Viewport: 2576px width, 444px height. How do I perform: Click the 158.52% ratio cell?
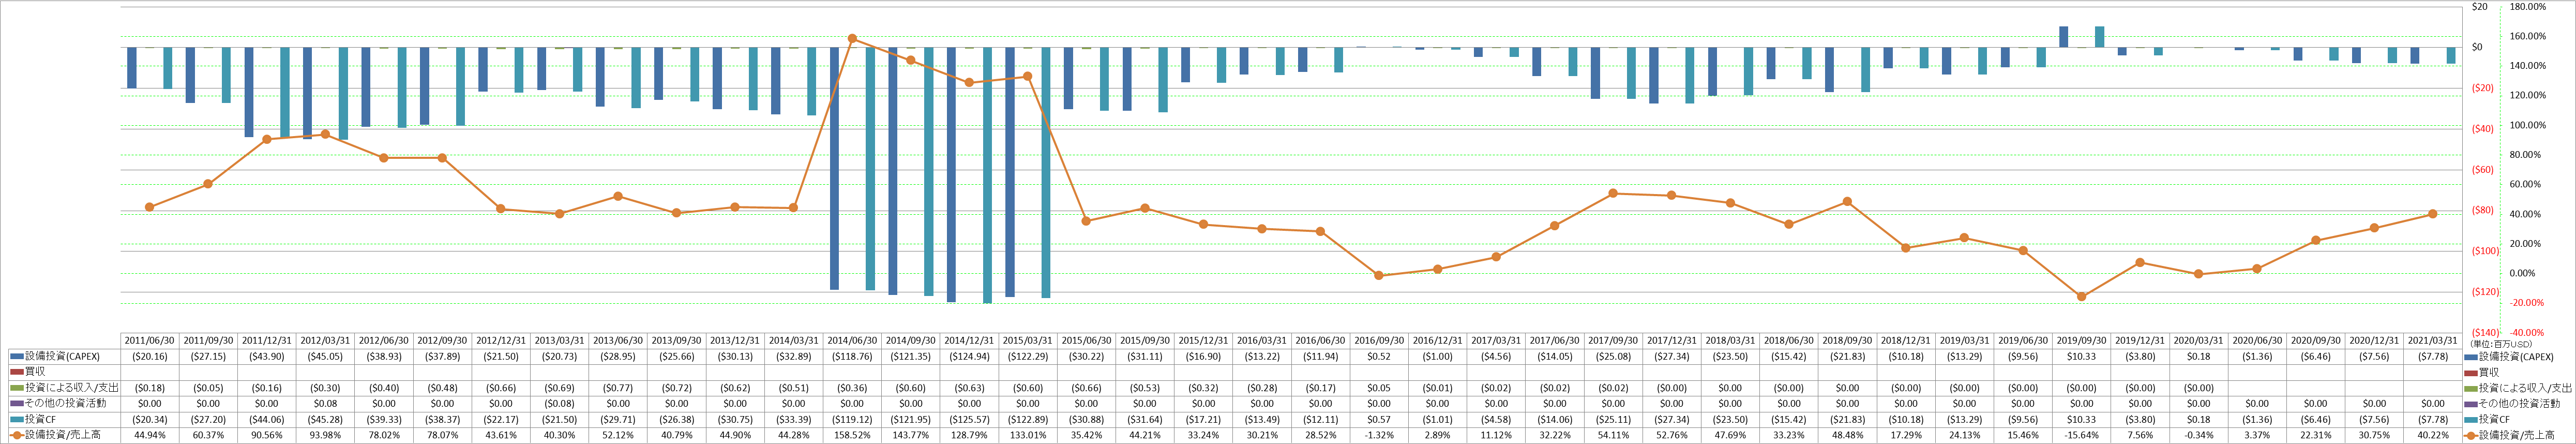pos(852,435)
